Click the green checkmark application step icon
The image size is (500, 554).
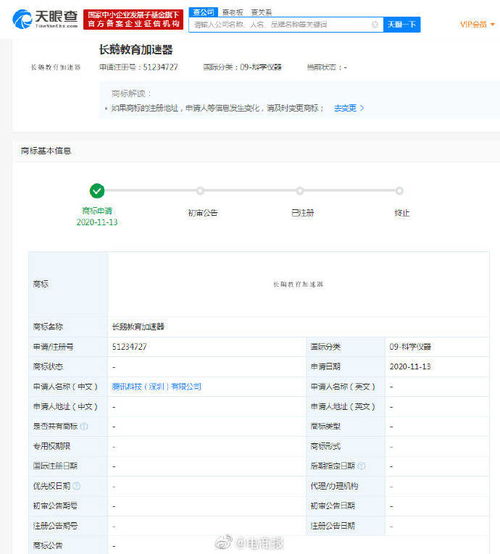pyautogui.click(x=97, y=191)
